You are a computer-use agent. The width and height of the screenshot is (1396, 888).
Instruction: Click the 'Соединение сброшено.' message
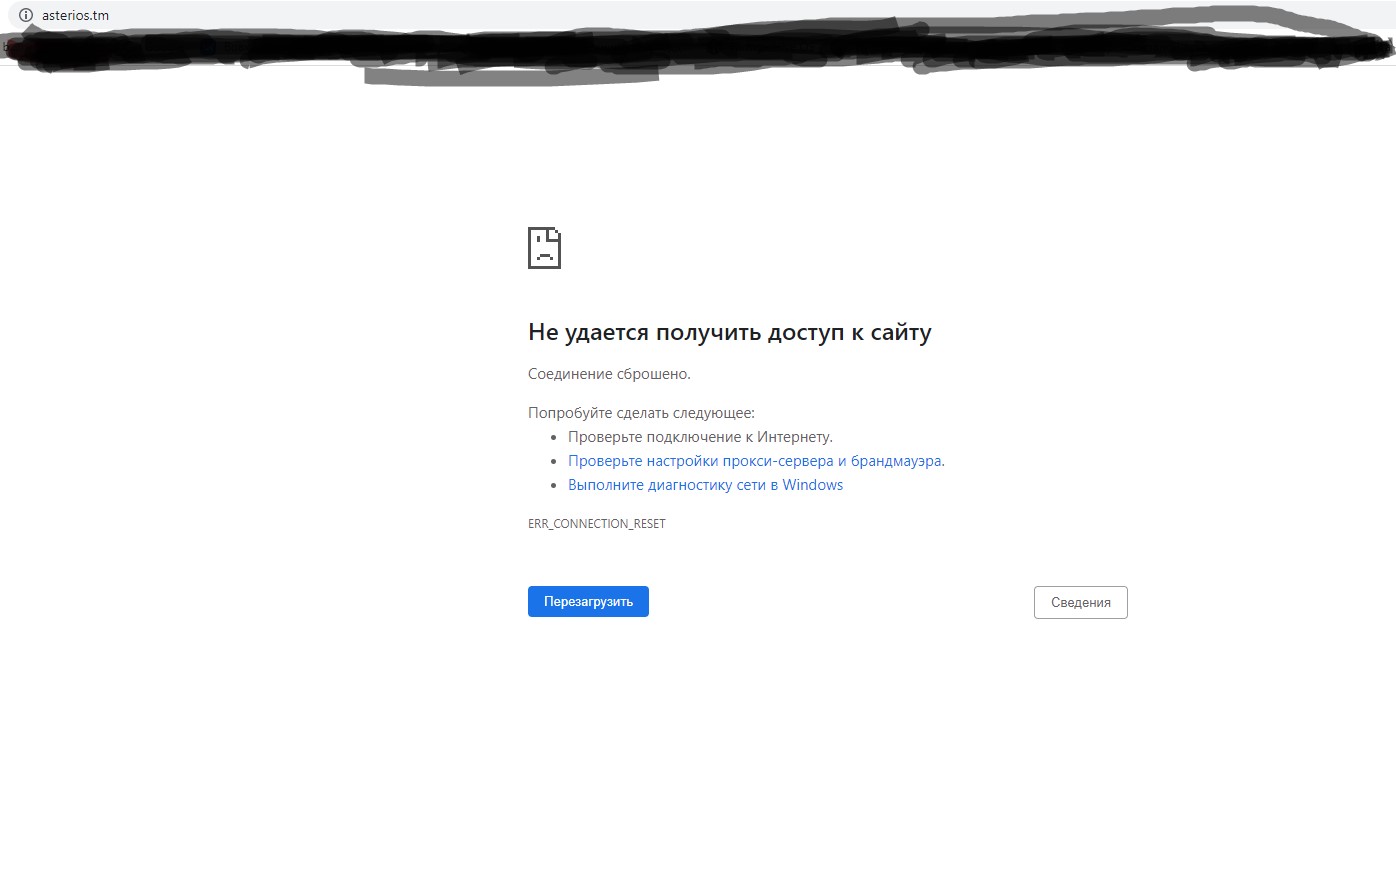coord(609,374)
